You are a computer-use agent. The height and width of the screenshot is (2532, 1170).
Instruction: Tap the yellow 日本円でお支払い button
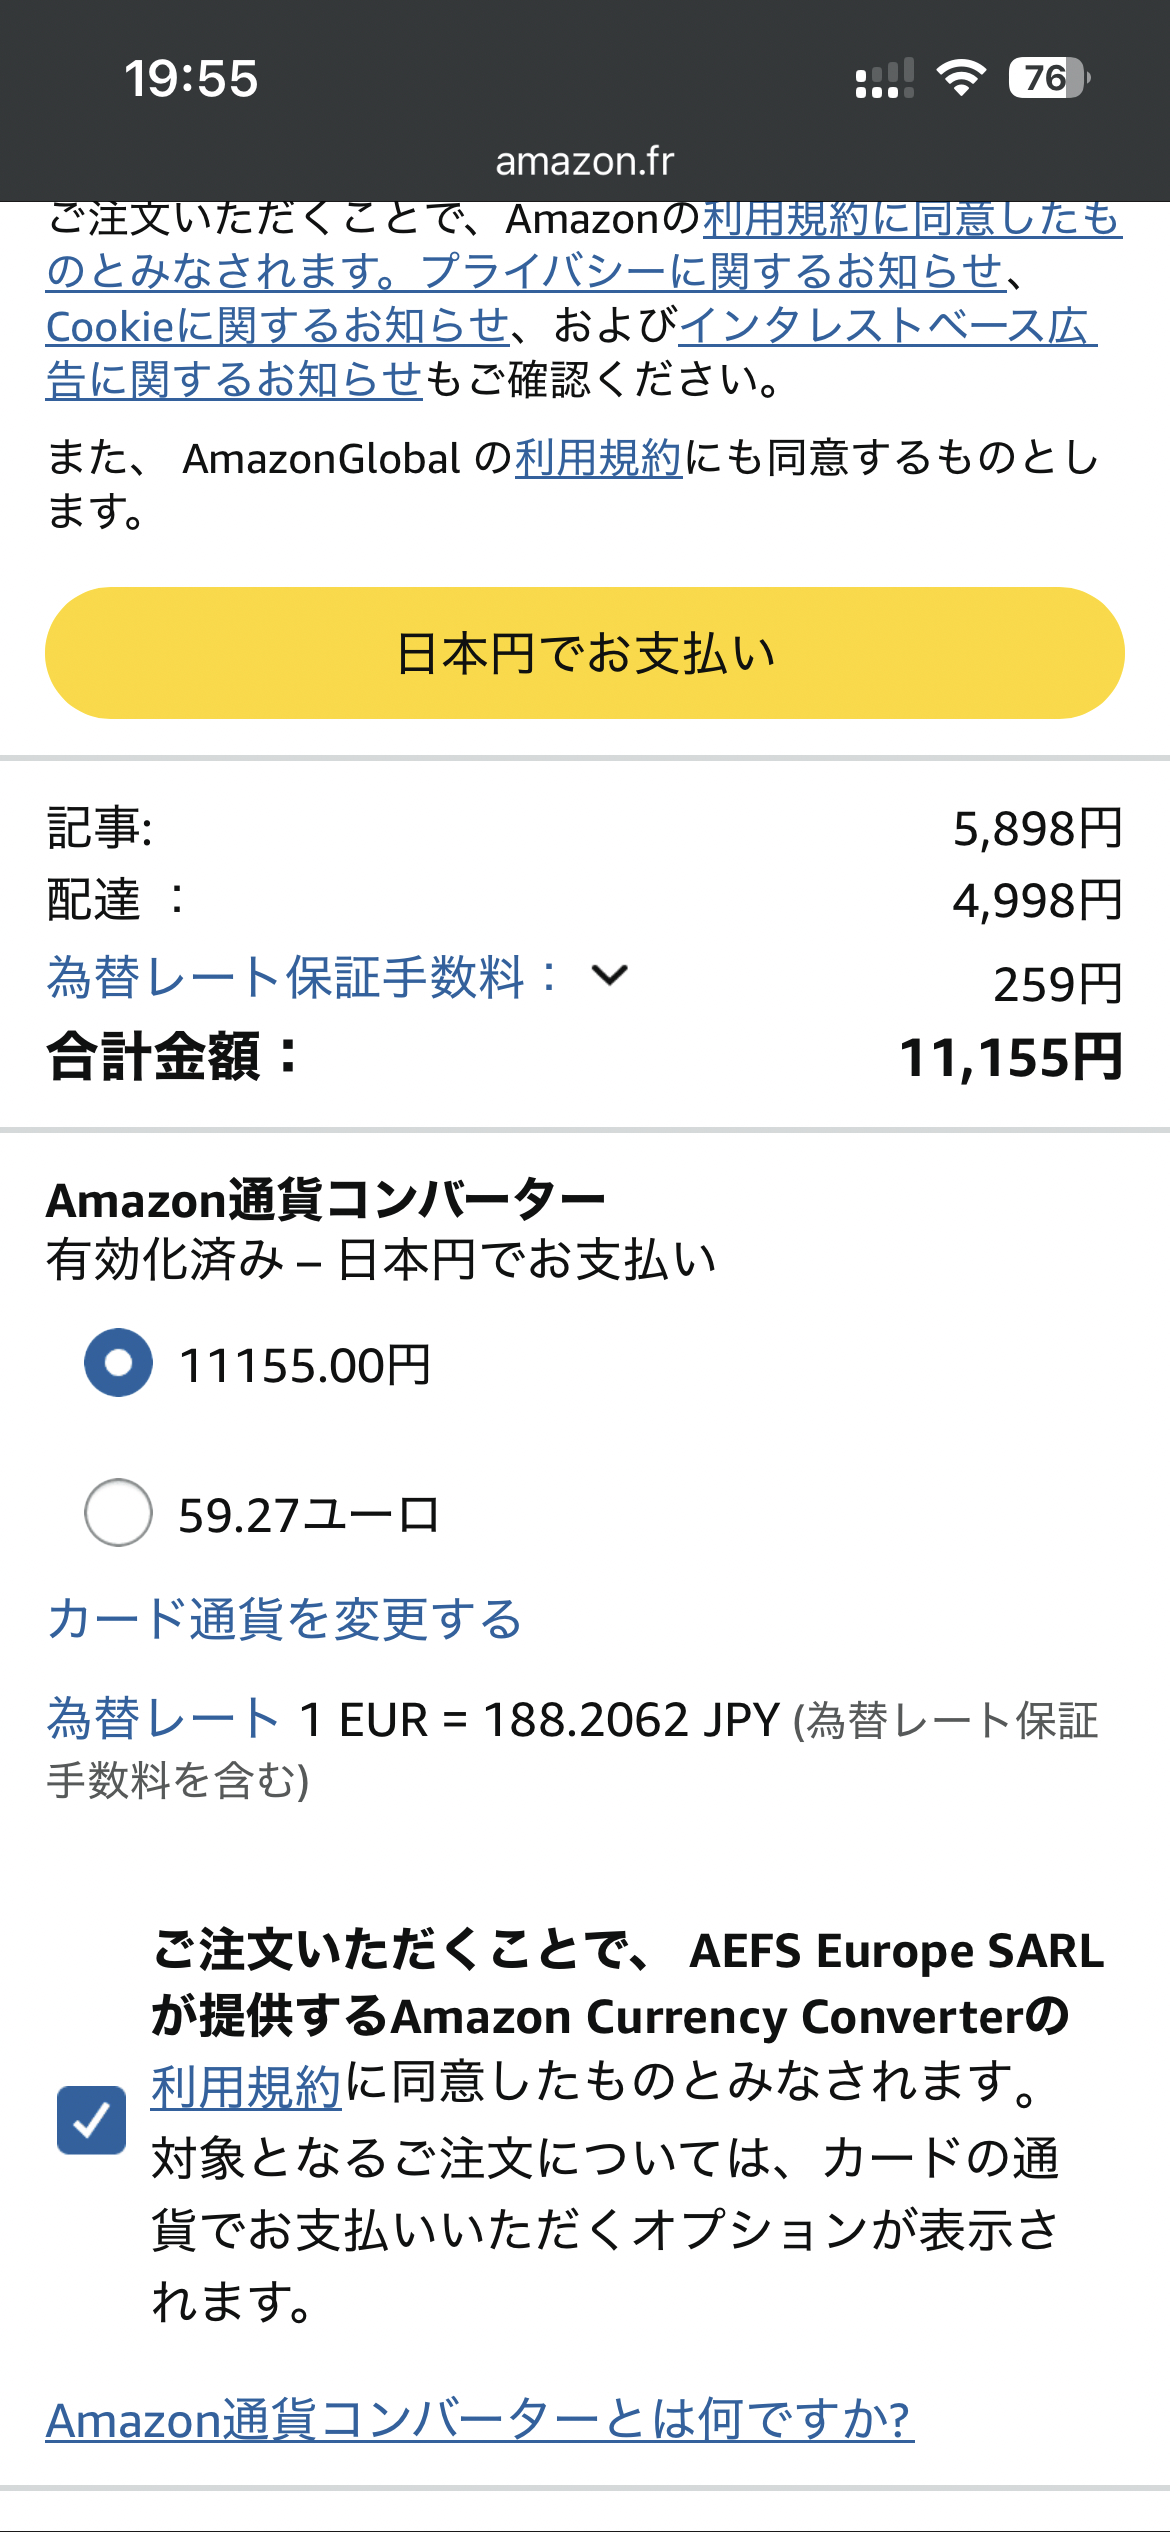[585, 653]
